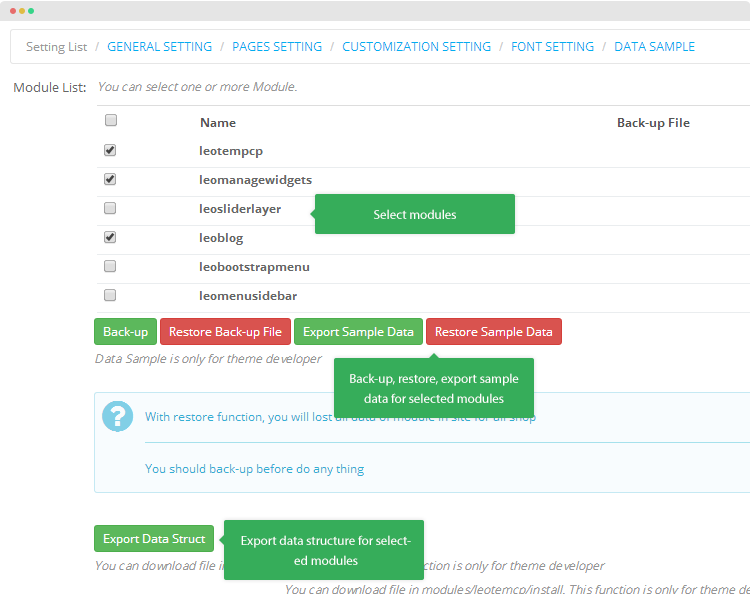Tick the leomenusidebar checkbox
The height and width of the screenshot is (594, 750).
110,295
